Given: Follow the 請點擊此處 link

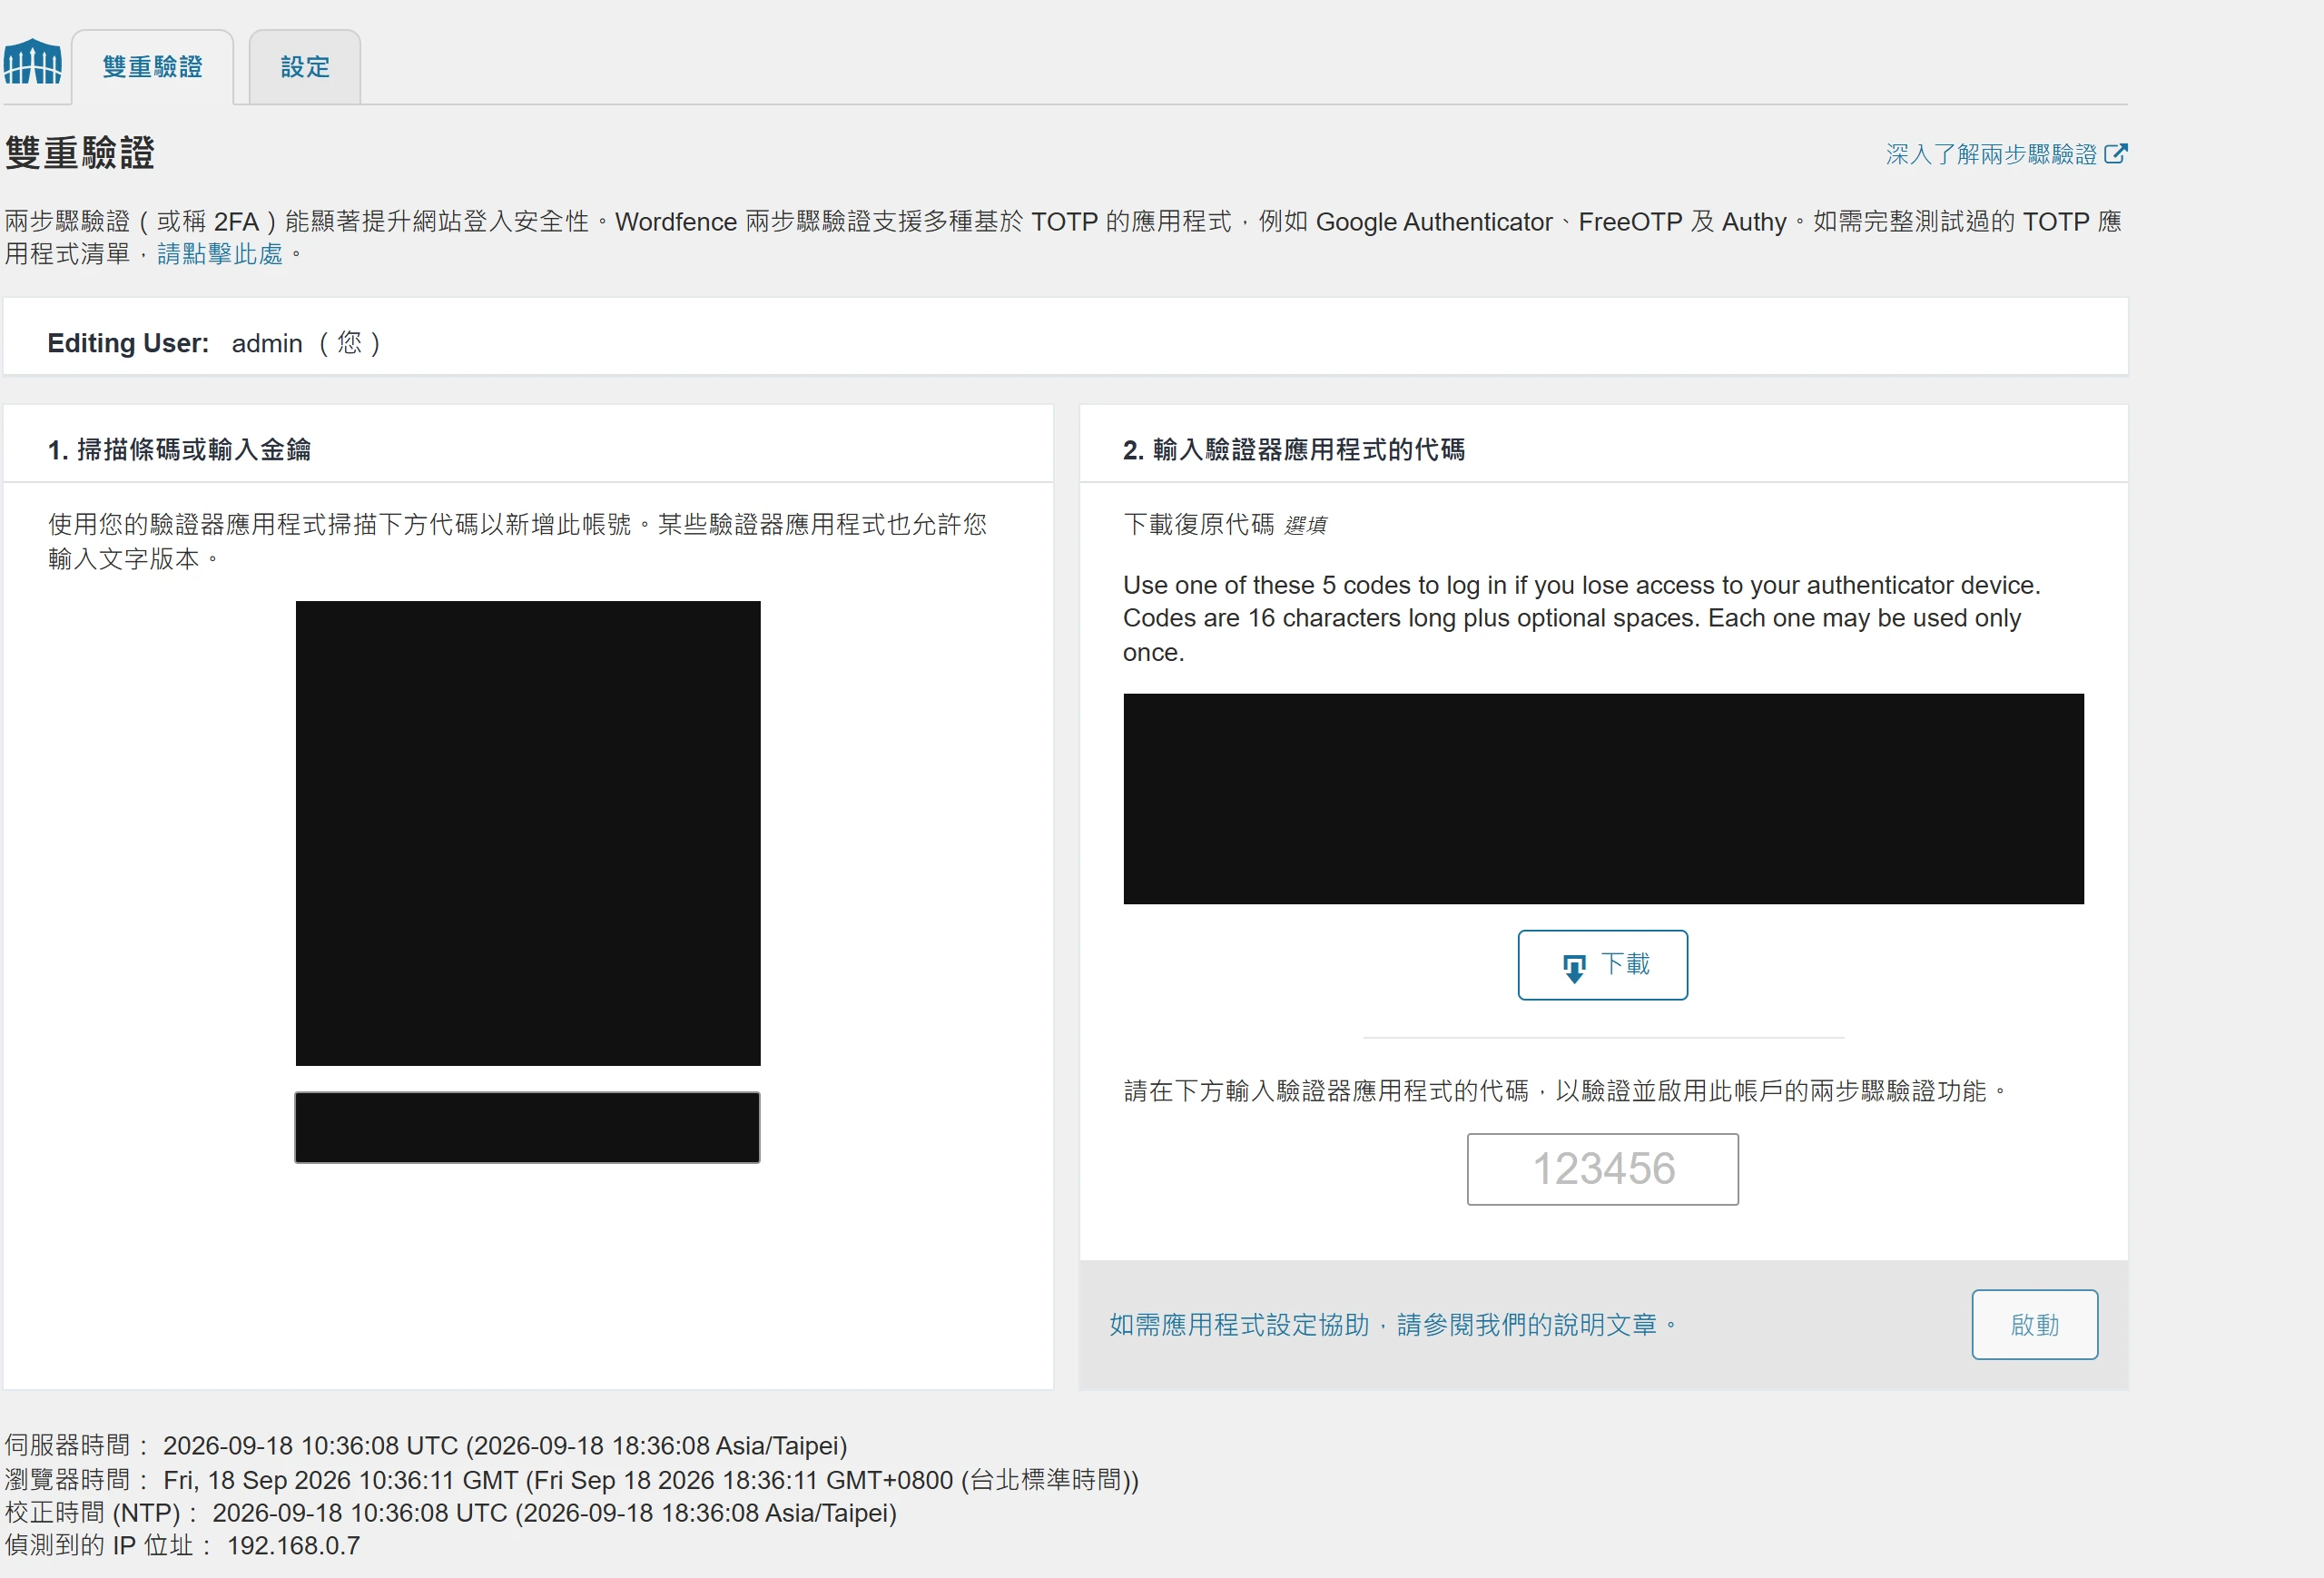Looking at the screenshot, I should pyautogui.click(x=220, y=254).
